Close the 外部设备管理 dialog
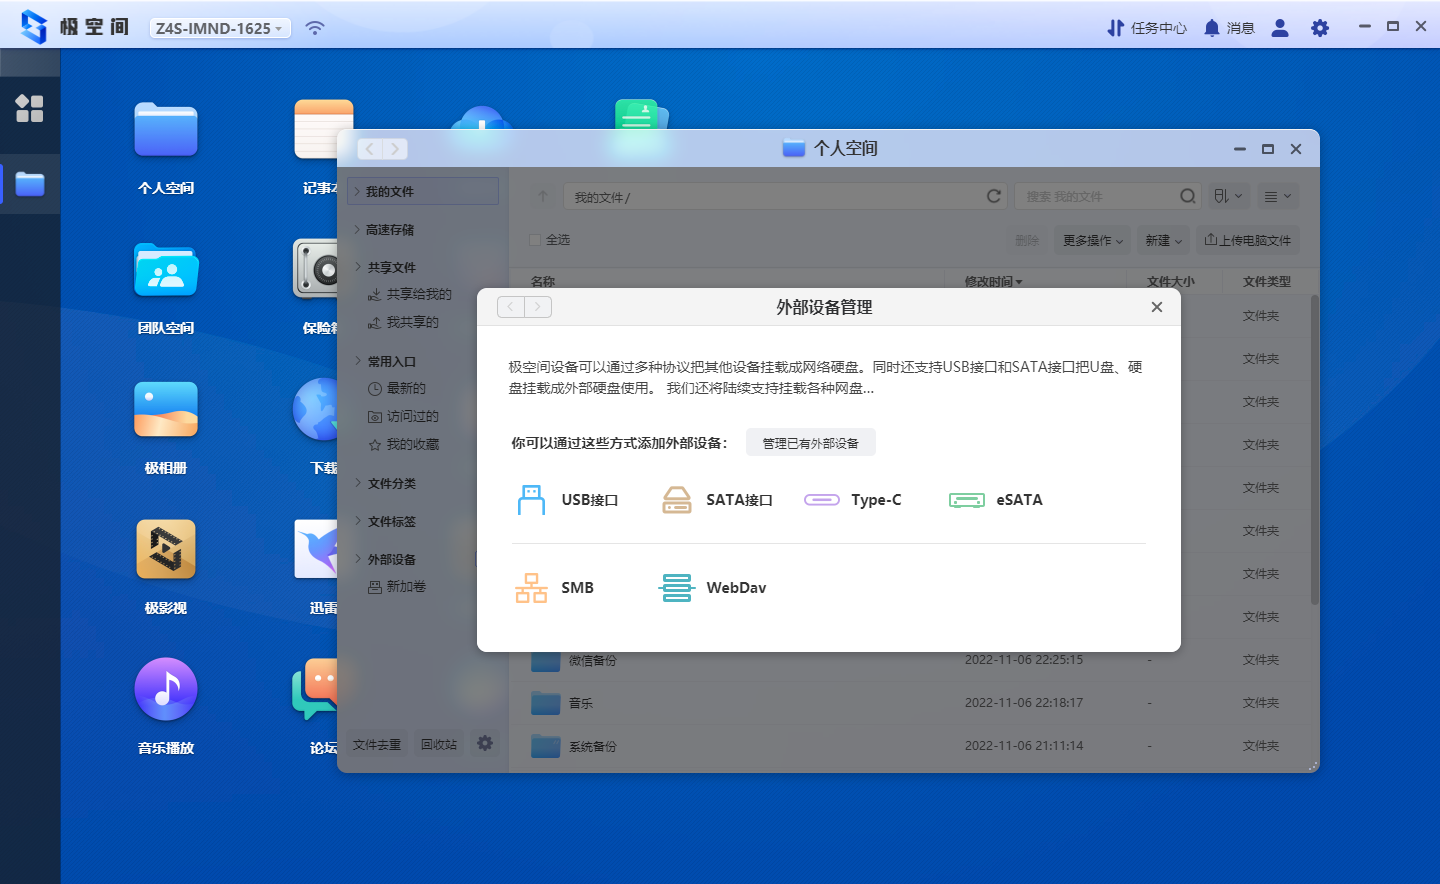This screenshot has height=884, width=1440. click(1157, 307)
